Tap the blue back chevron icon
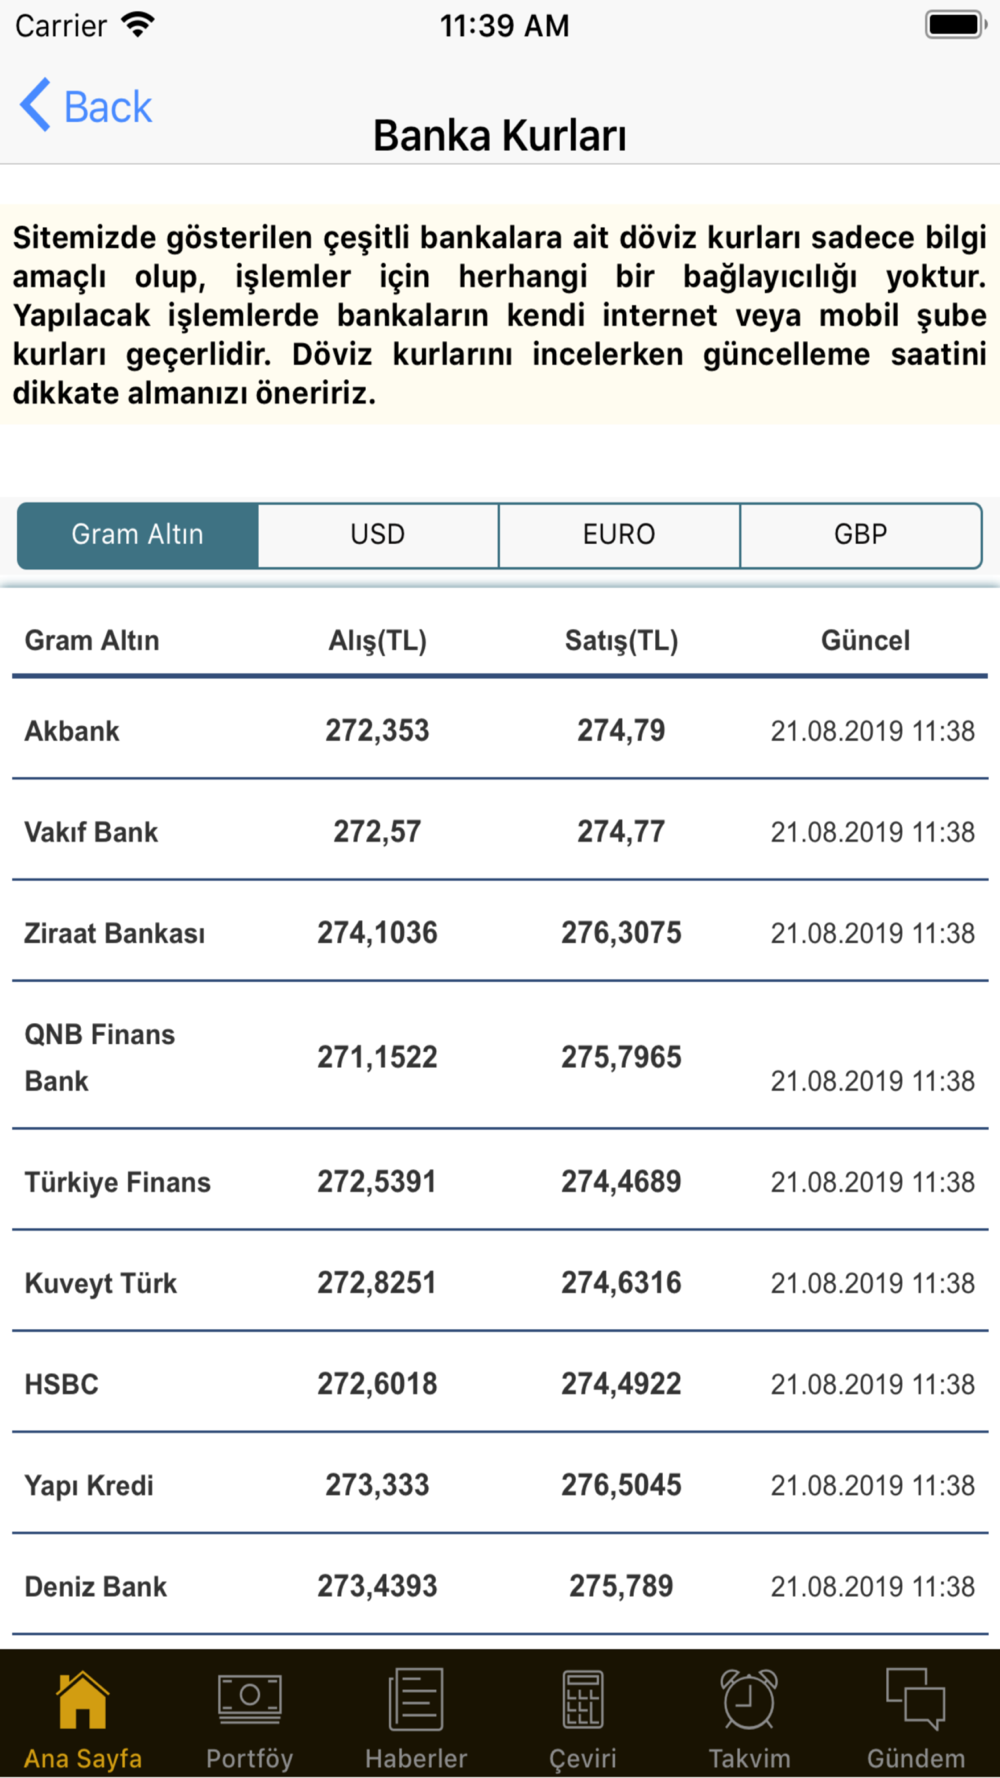The image size is (1000, 1778). click(x=35, y=105)
